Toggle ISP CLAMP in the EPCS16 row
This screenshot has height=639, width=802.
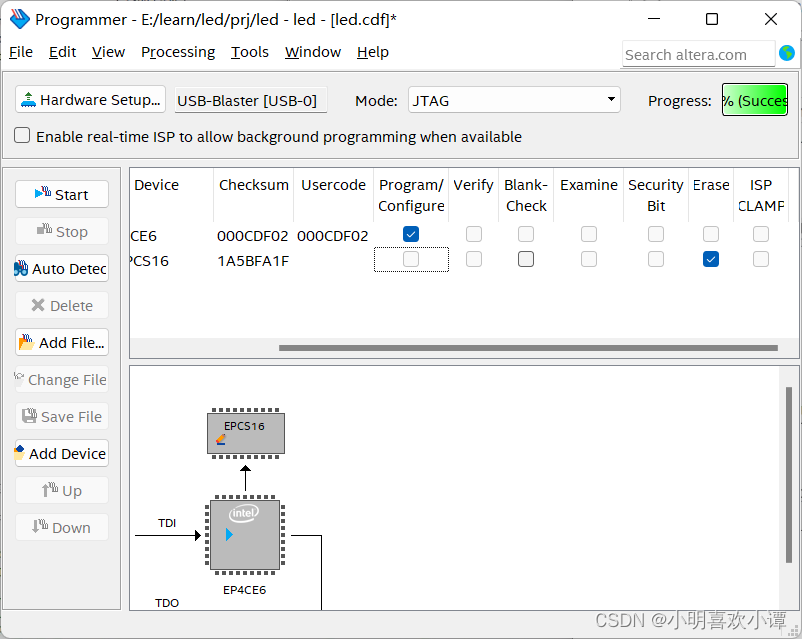point(761,259)
